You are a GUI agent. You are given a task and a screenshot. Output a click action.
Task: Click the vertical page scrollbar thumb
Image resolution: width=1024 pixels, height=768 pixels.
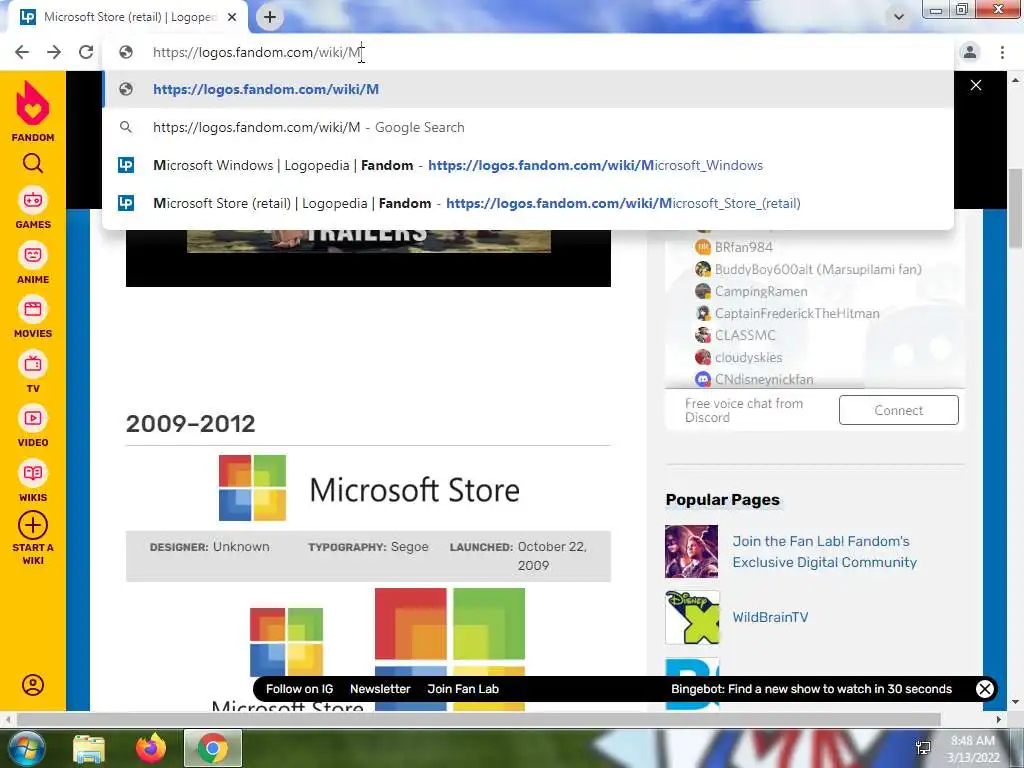tap(1015, 208)
